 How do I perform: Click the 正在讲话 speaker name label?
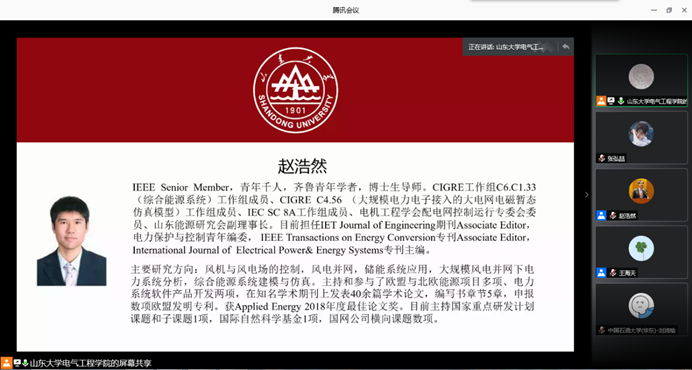coord(506,47)
